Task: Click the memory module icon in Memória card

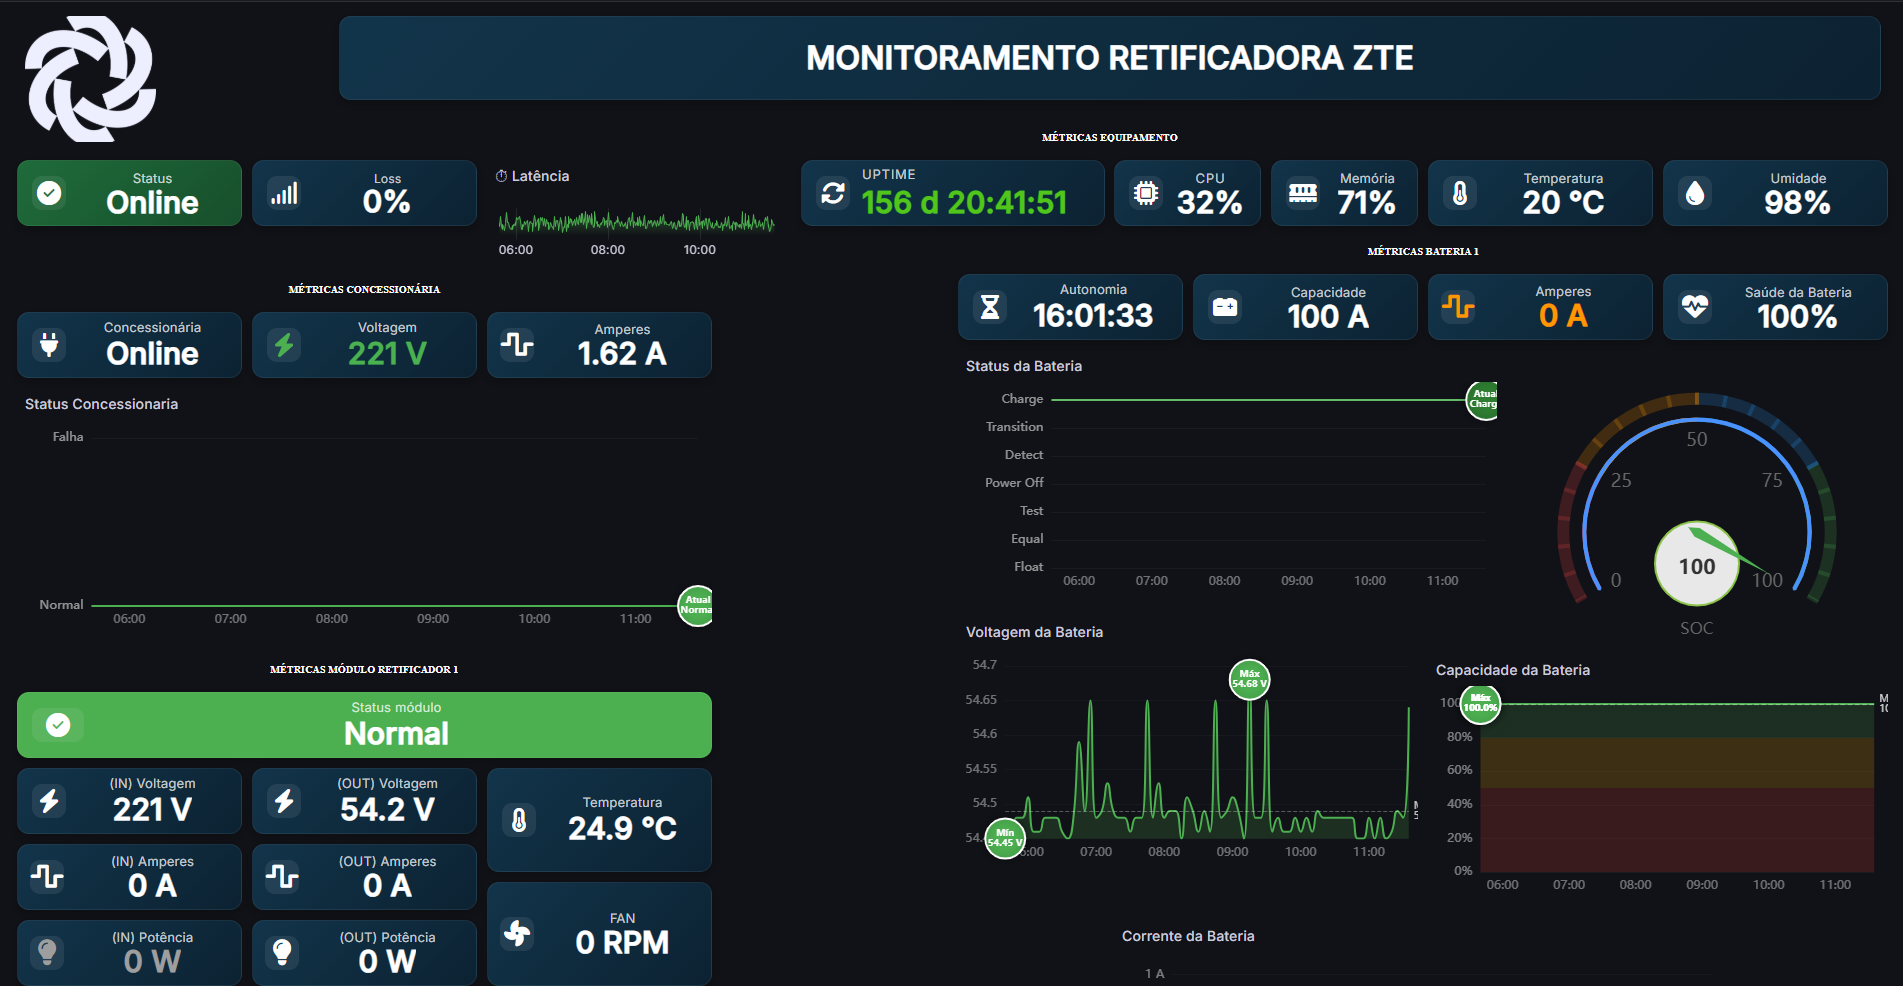Action: click(1303, 193)
